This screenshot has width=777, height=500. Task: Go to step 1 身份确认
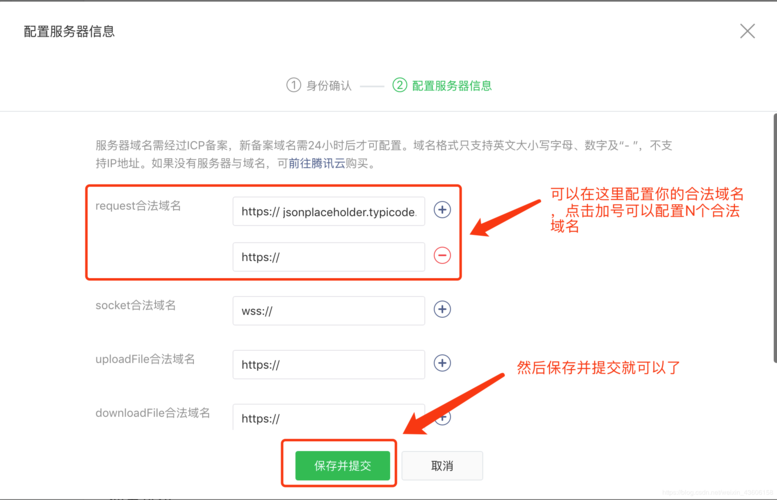coord(319,85)
